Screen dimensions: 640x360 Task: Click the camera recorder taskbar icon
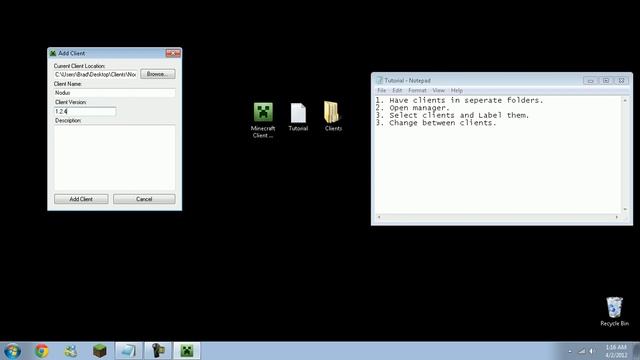[158, 351]
